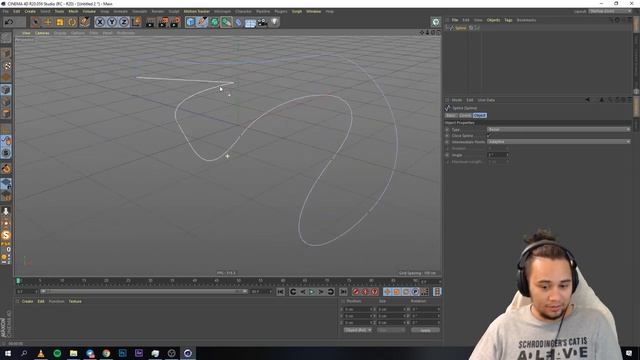
Task: Click the Record Active Objects button
Action: pyautogui.click(x=356, y=292)
